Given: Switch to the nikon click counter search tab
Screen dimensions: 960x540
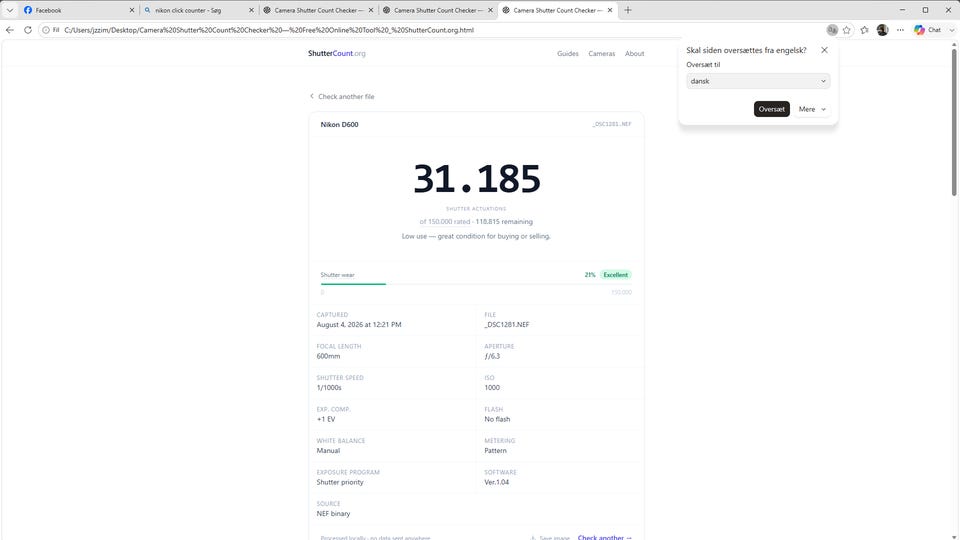Looking at the screenshot, I should [197, 10].
